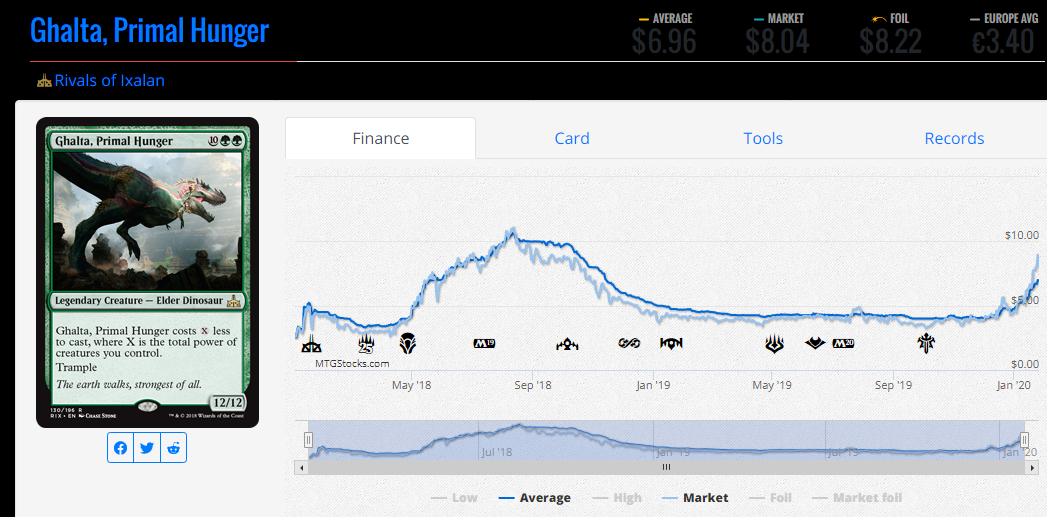Click the MTGStocks.com chart credit text

353,363
